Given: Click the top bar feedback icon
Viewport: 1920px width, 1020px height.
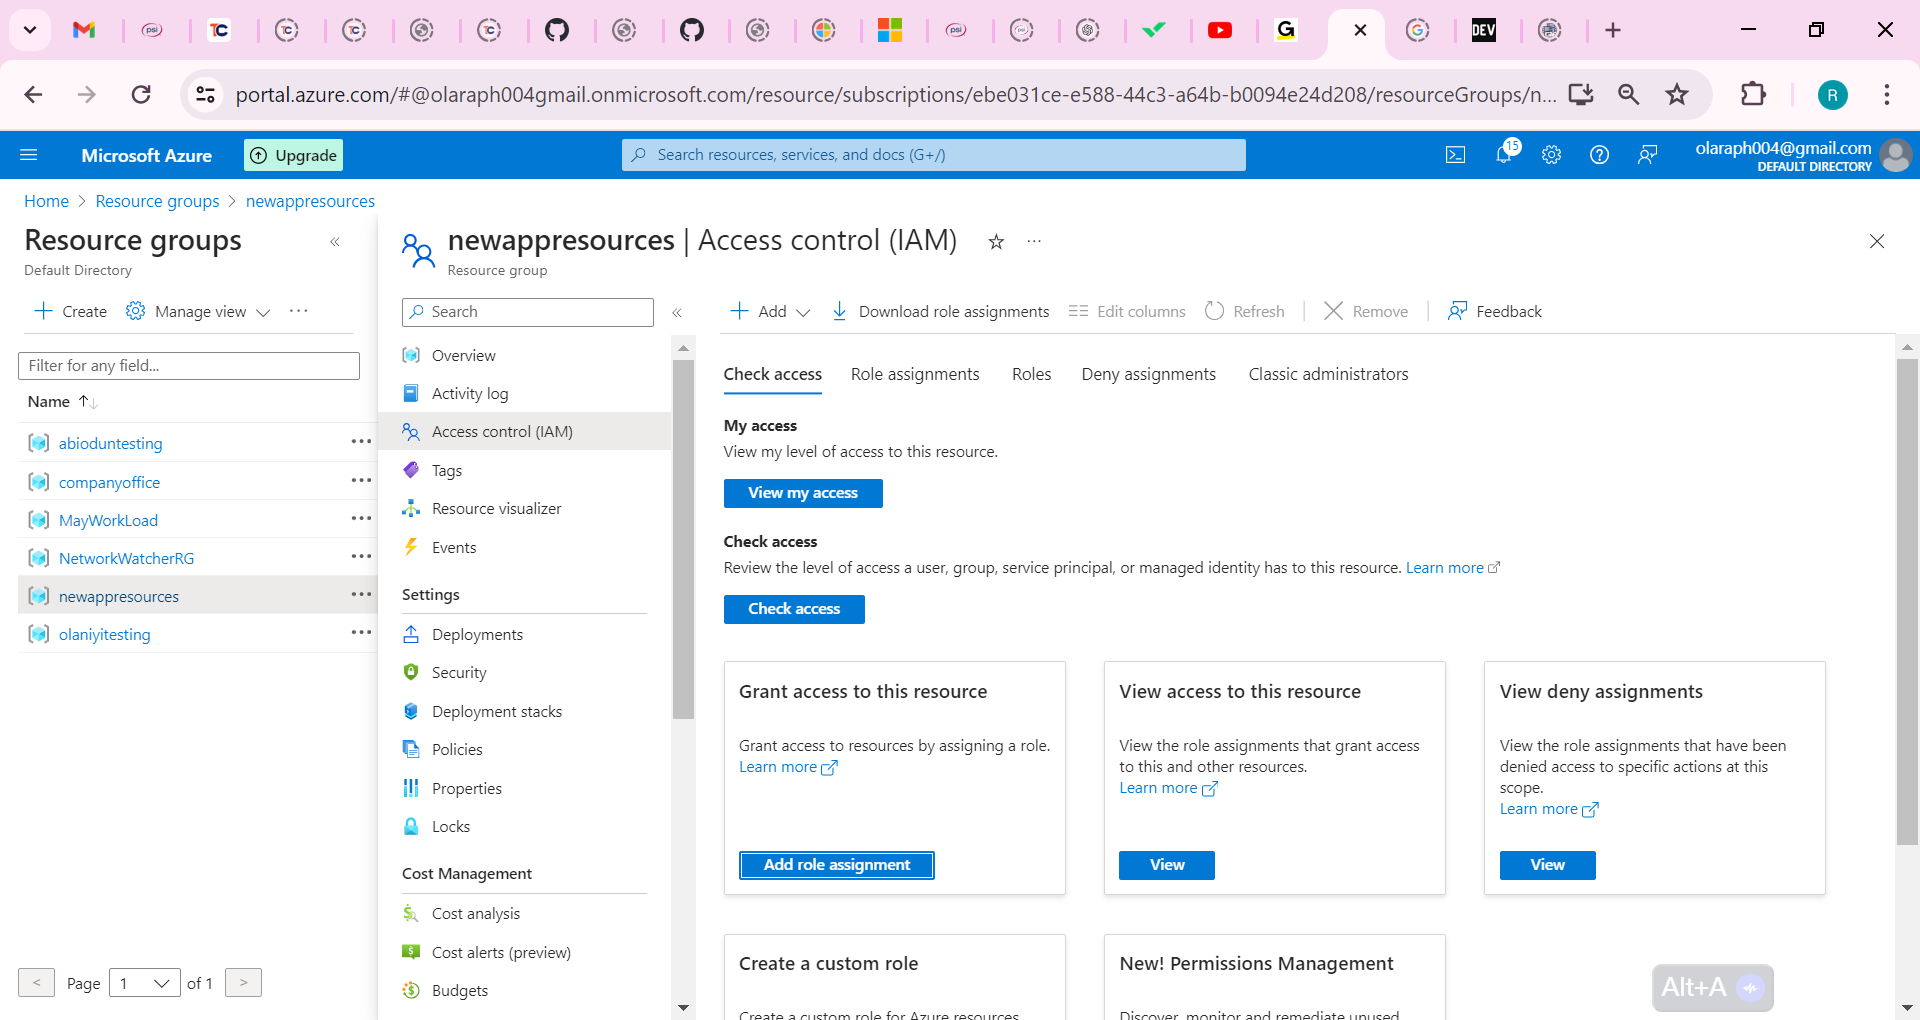Looking at the screenshot, I should [1647, 155].
